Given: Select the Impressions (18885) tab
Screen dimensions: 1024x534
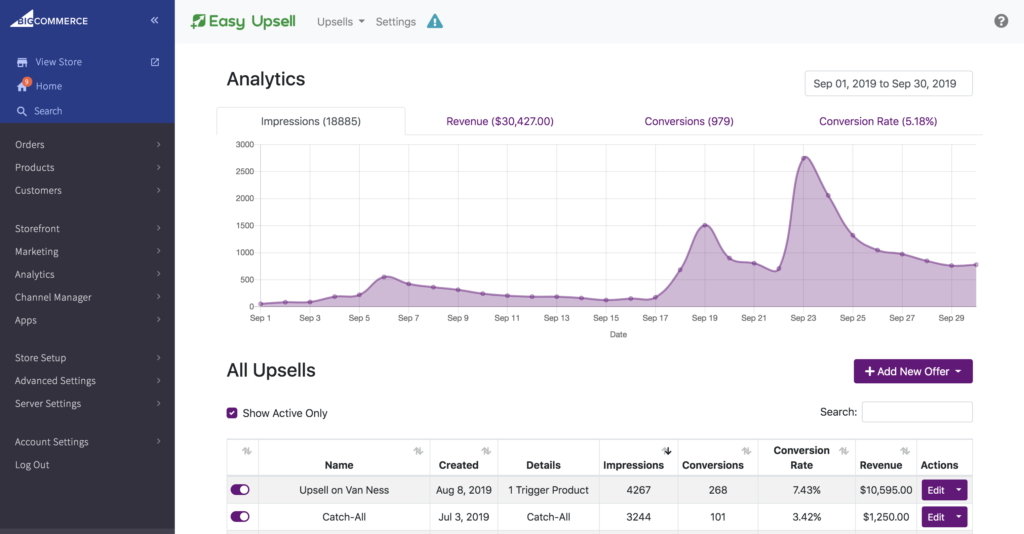Looking at the screenshot, I should click(311, 121).
